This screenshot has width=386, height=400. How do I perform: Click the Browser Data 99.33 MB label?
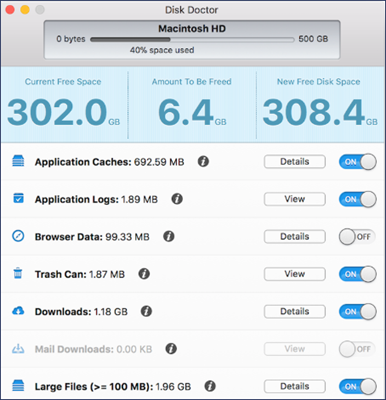(92, 237)
